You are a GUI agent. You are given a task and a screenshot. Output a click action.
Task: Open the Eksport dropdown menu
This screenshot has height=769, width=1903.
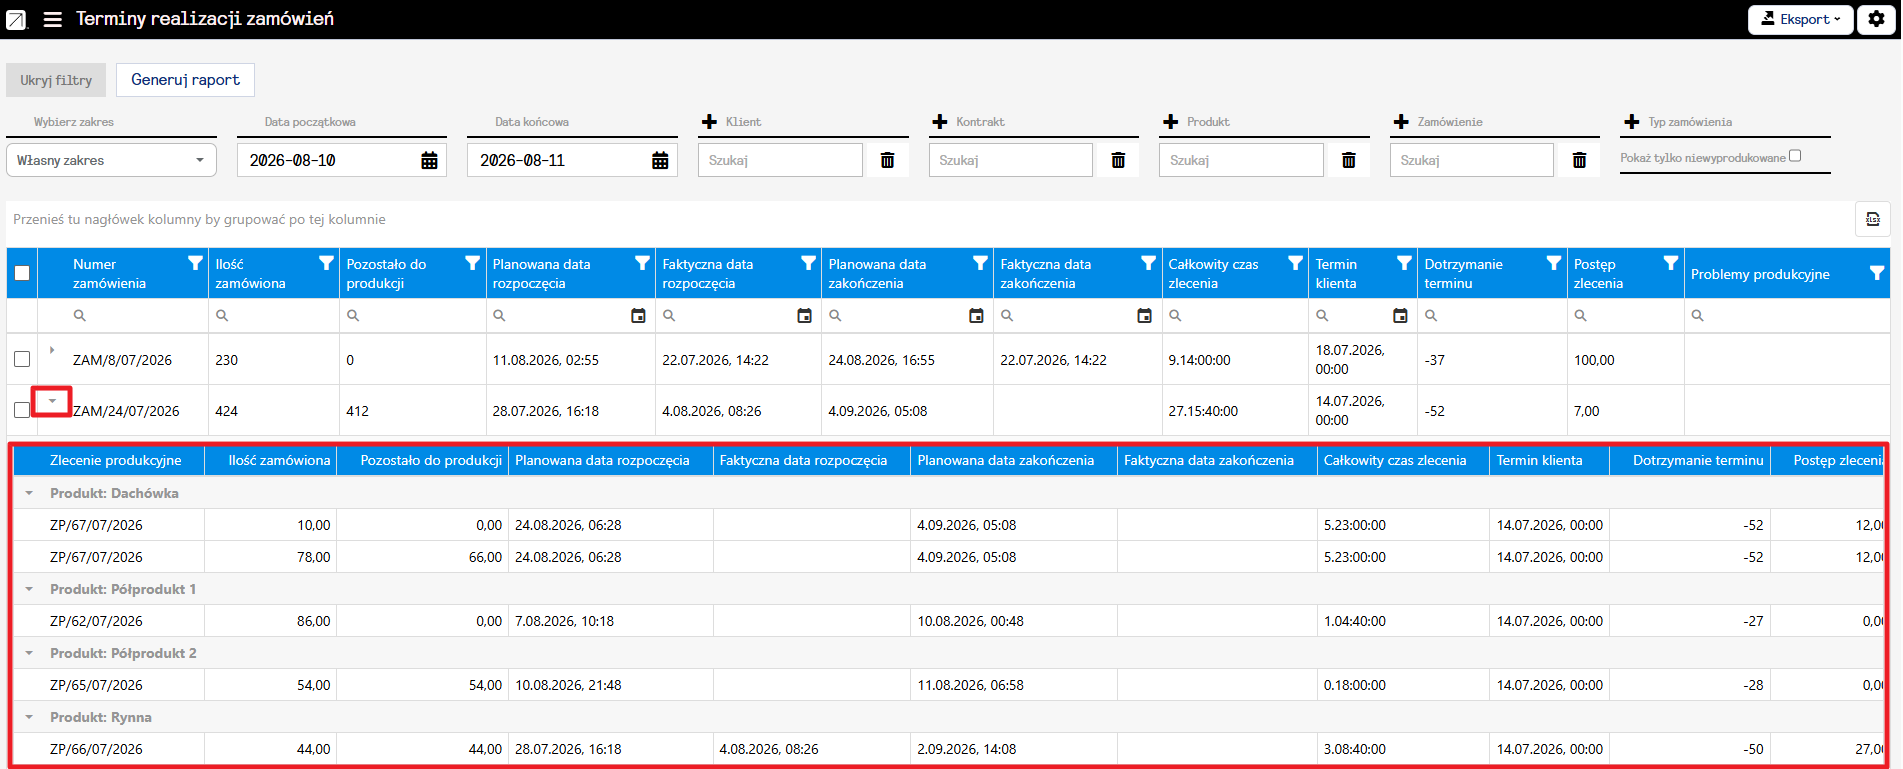click(x=1800, y=19)
